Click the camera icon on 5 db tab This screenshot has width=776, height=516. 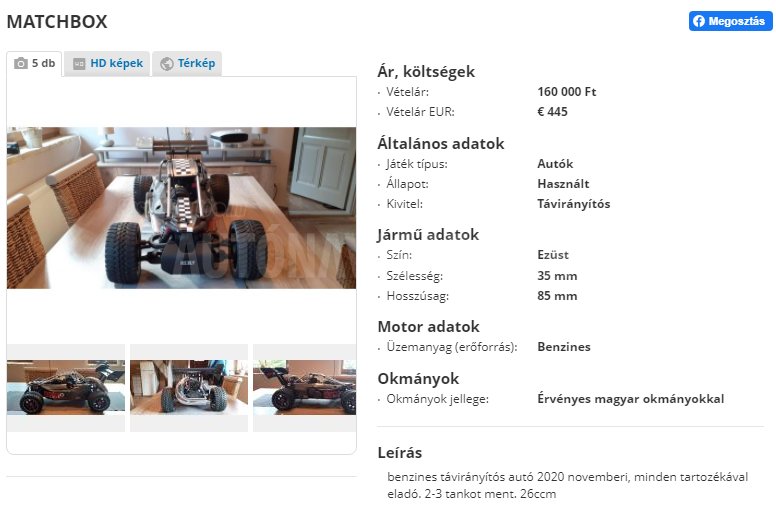21,63
